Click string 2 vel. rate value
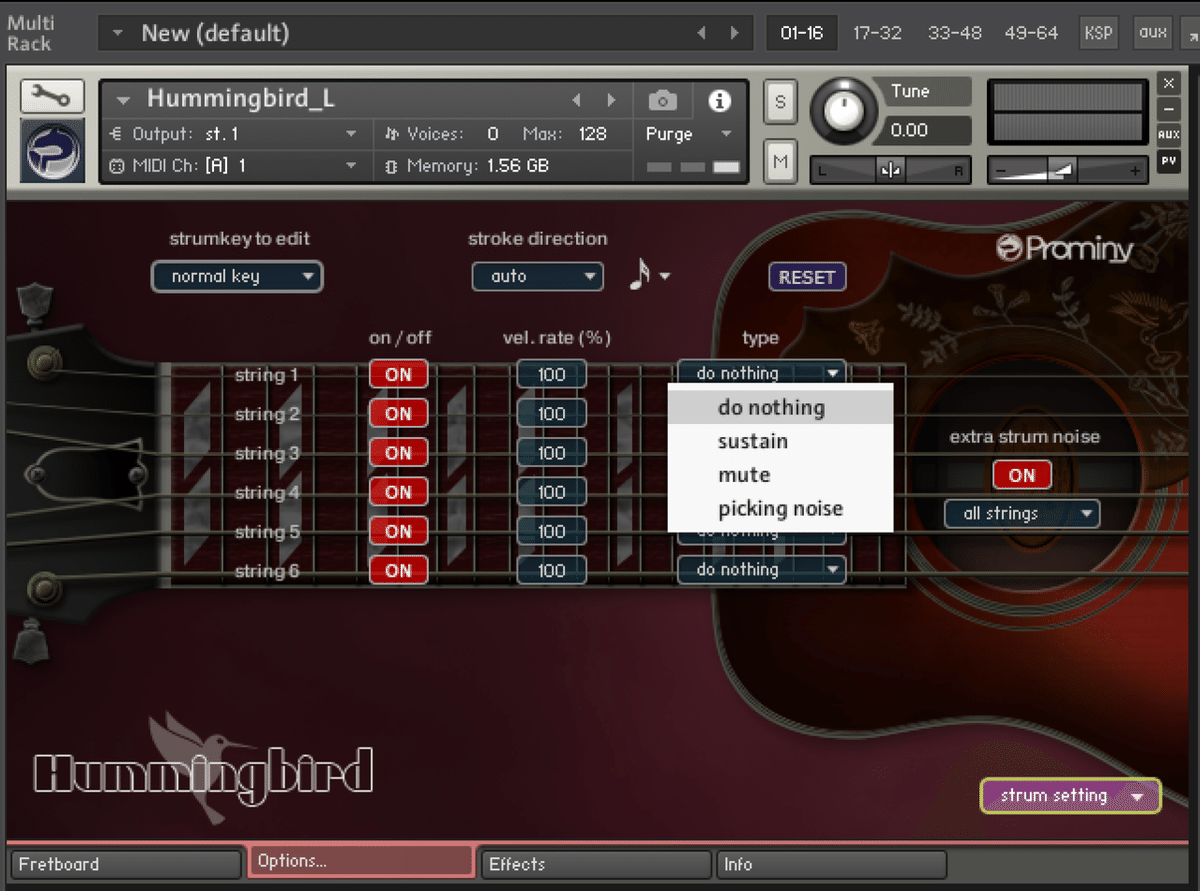The image size is (1200, 891). pyautogui.click(x=551, y=414)
